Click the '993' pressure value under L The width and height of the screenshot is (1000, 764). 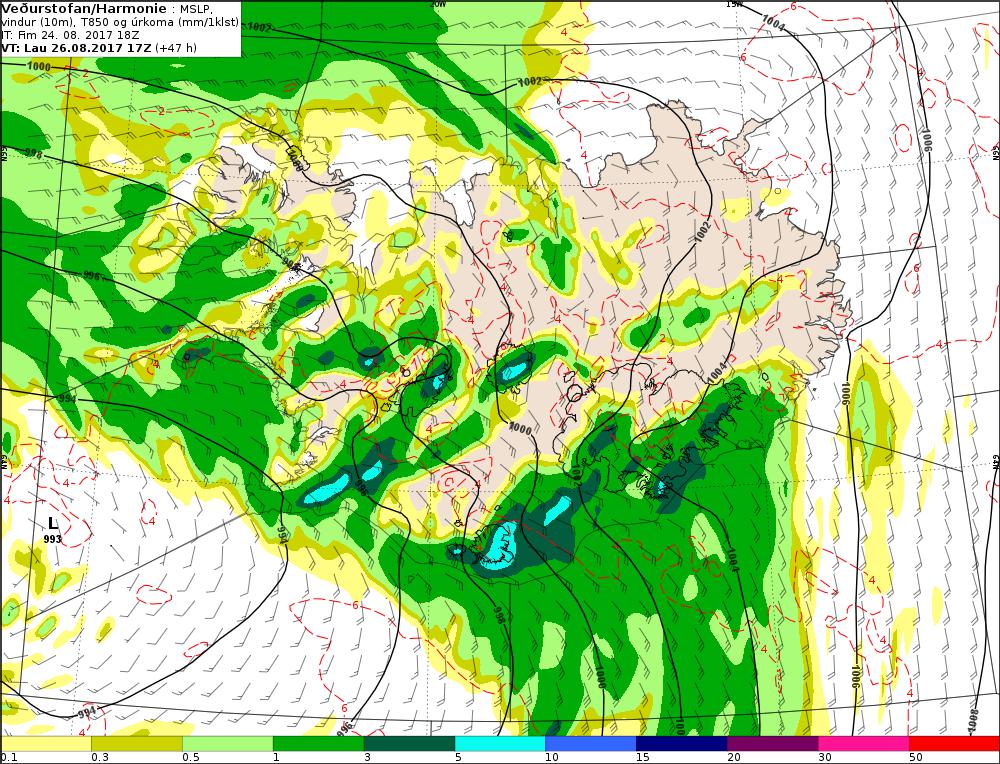(52, 539)
